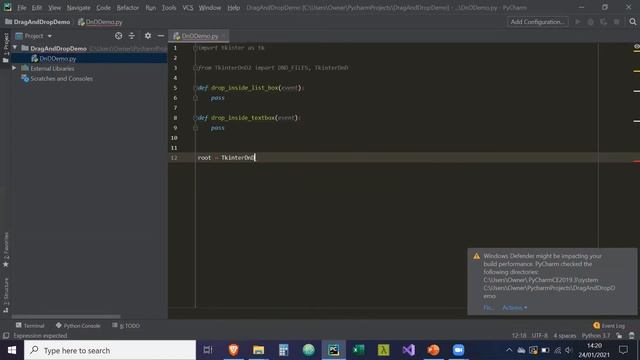The width and height of the screenshot is (640, 360).
Task: Open the Tools menu
Action: click(x=169, y=8)
